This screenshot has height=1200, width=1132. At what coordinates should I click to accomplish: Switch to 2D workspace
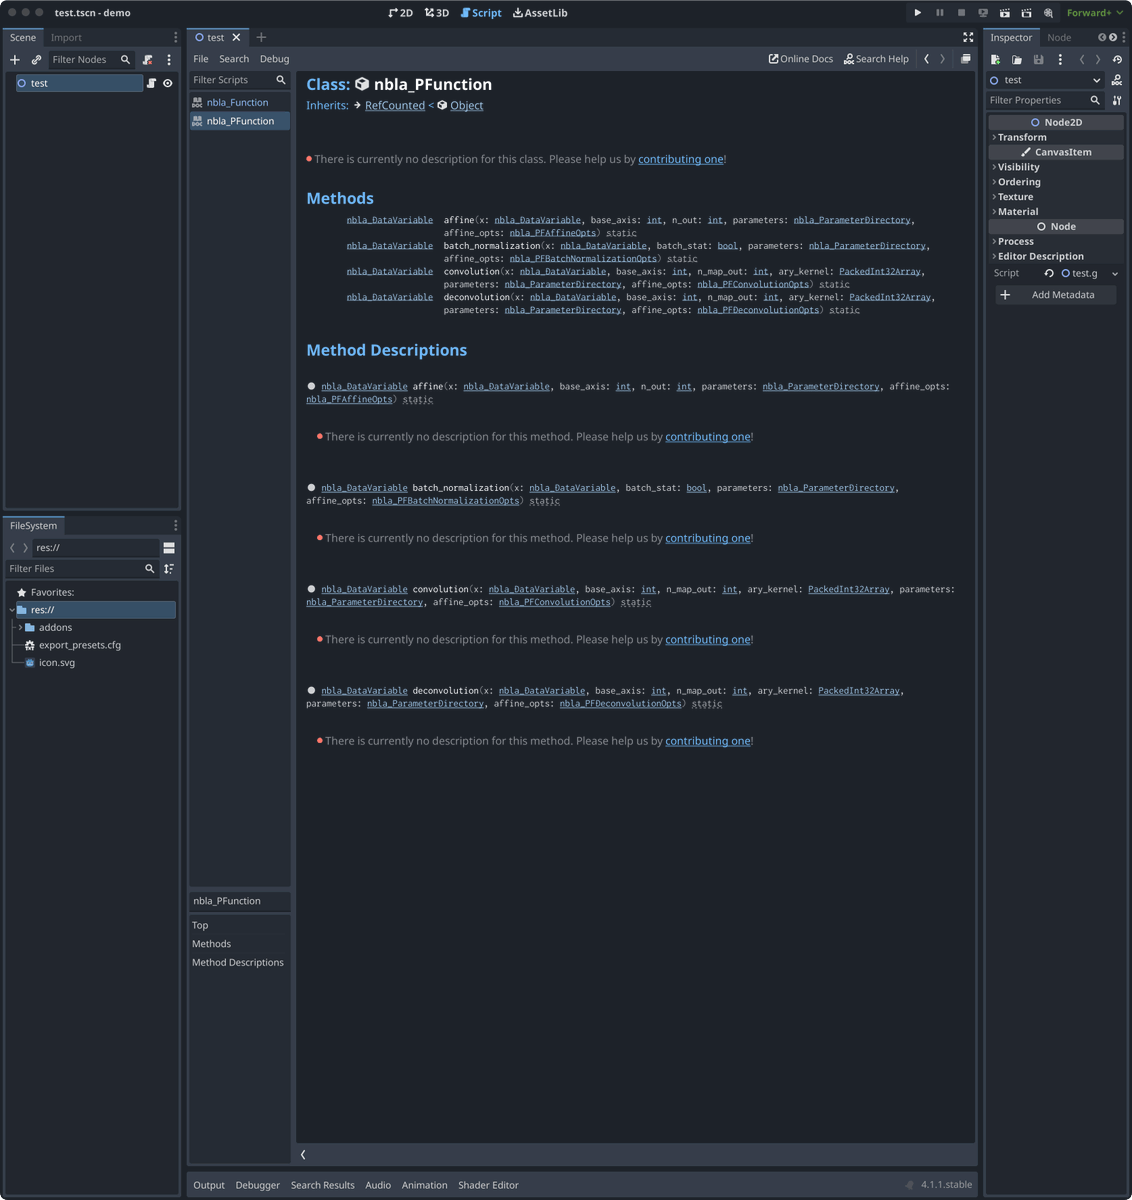tap(401, 13)
